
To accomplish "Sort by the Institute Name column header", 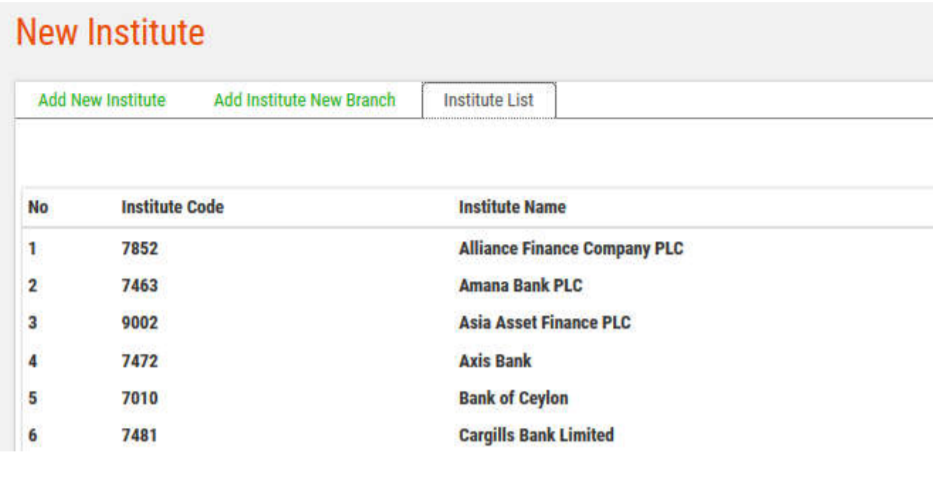I will tap(512, 207).
